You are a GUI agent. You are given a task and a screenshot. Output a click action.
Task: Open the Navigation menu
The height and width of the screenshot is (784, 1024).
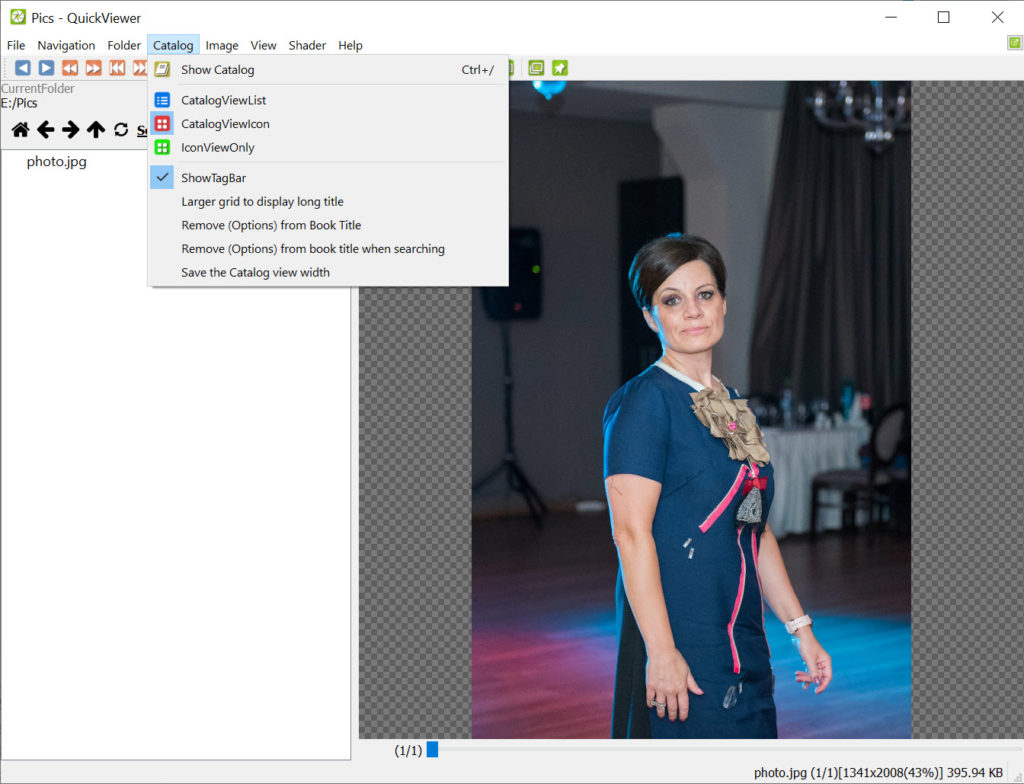(66, 45)
